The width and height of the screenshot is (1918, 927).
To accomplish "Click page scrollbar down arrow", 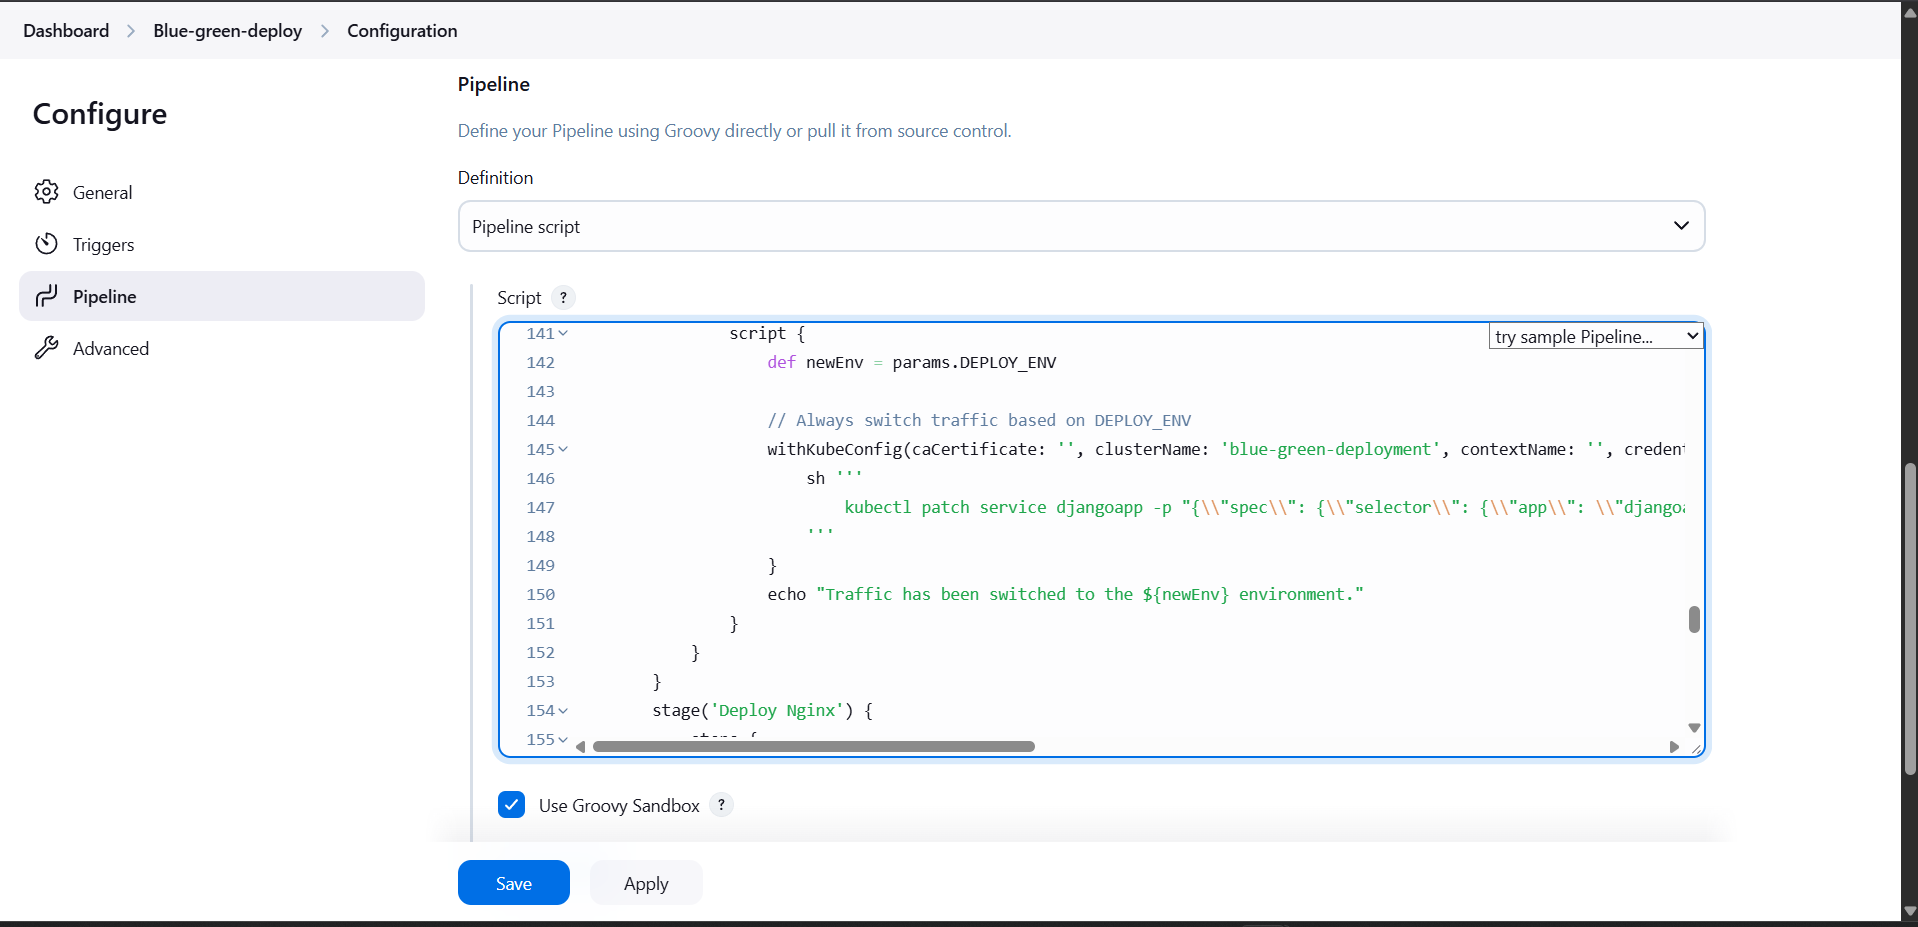I will [x=1910, y=912].
